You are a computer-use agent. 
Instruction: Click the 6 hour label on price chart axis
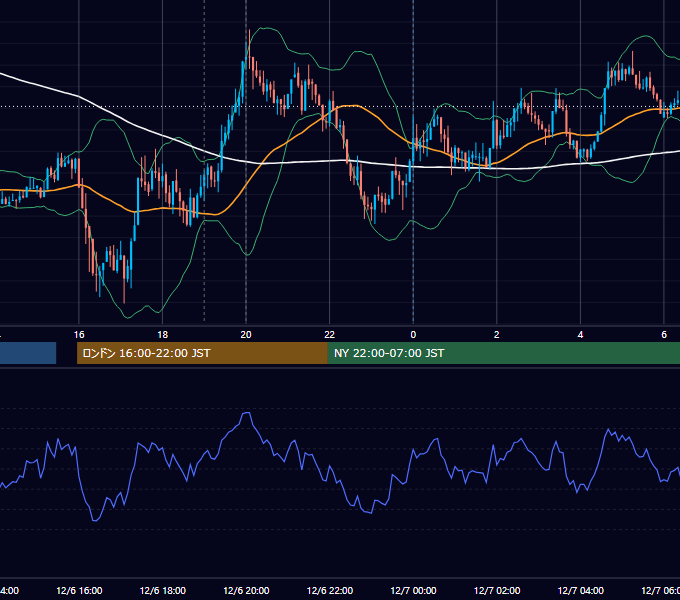(x=664, y=335)
